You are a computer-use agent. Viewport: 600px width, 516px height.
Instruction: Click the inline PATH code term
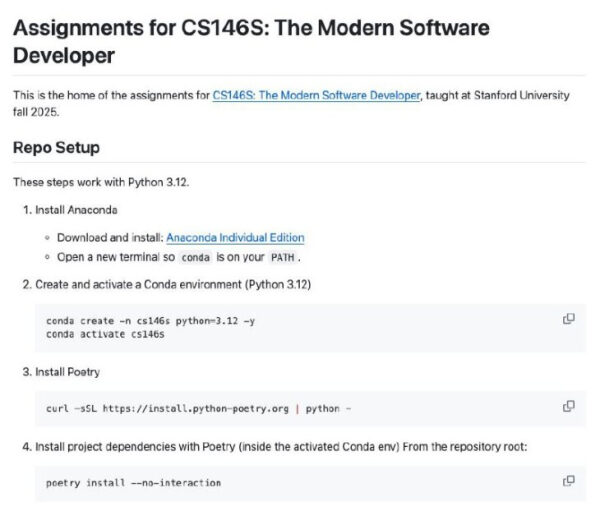(284, 258)
